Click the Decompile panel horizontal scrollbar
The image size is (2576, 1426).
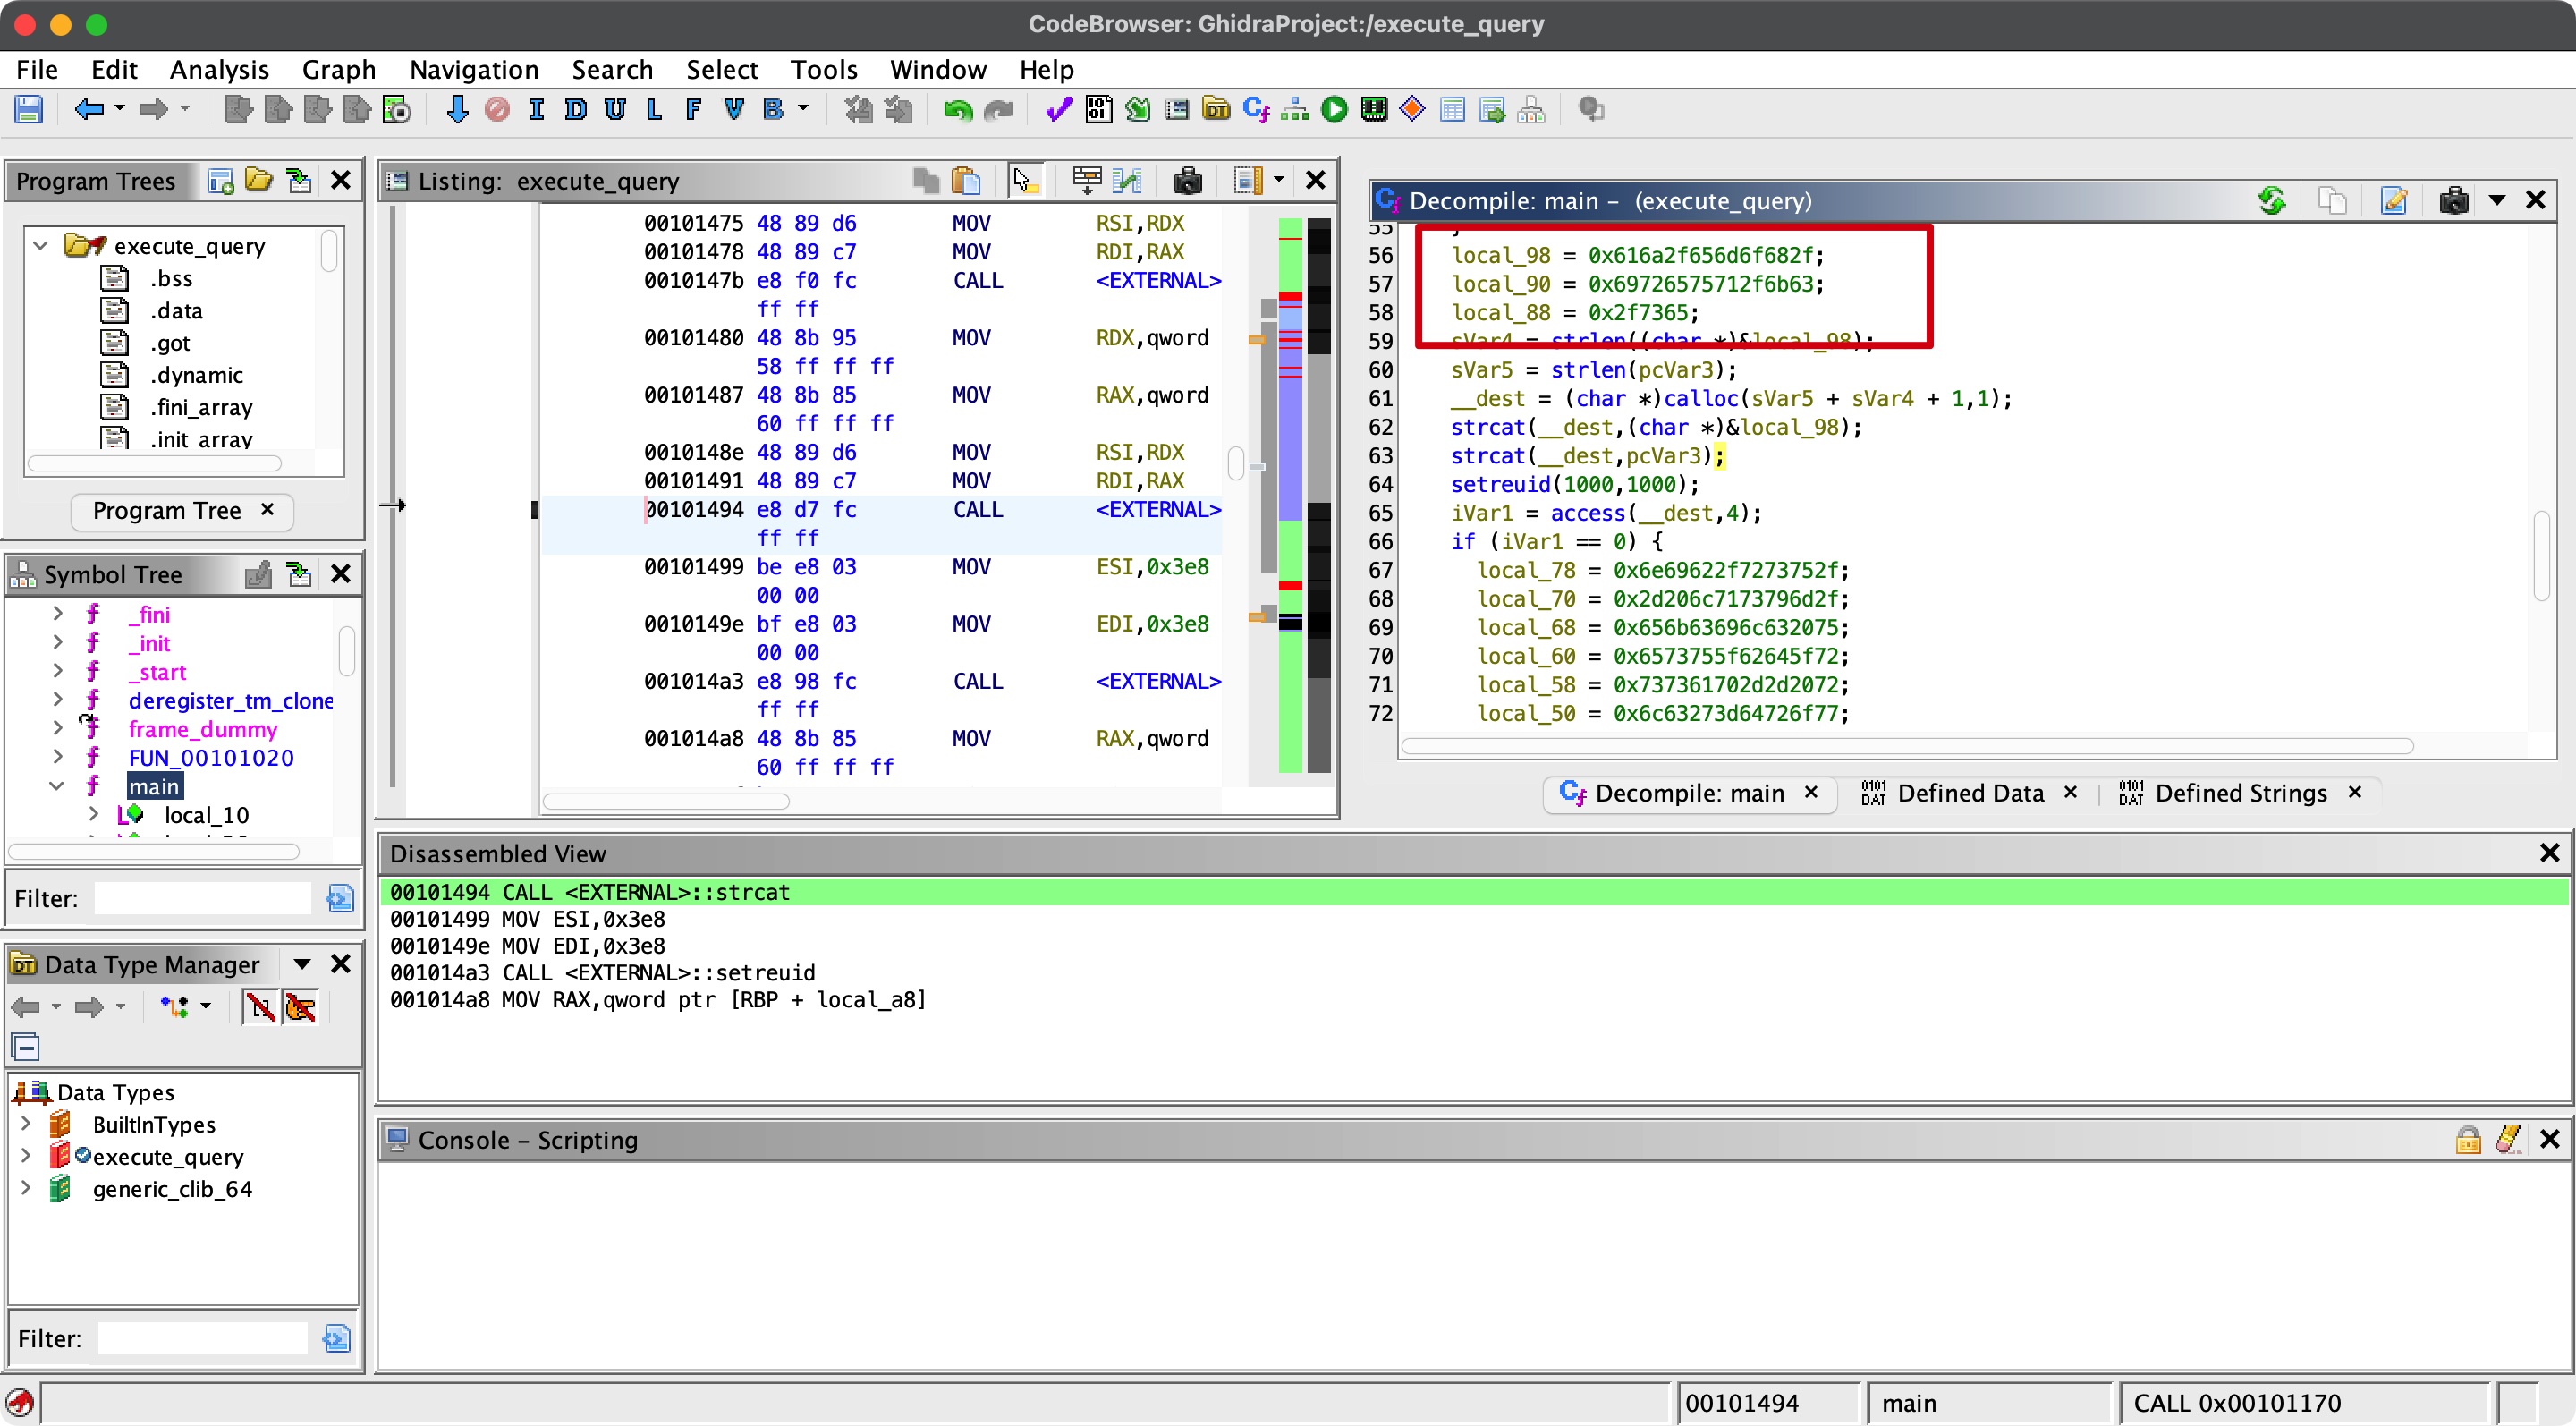[1906, 746]
